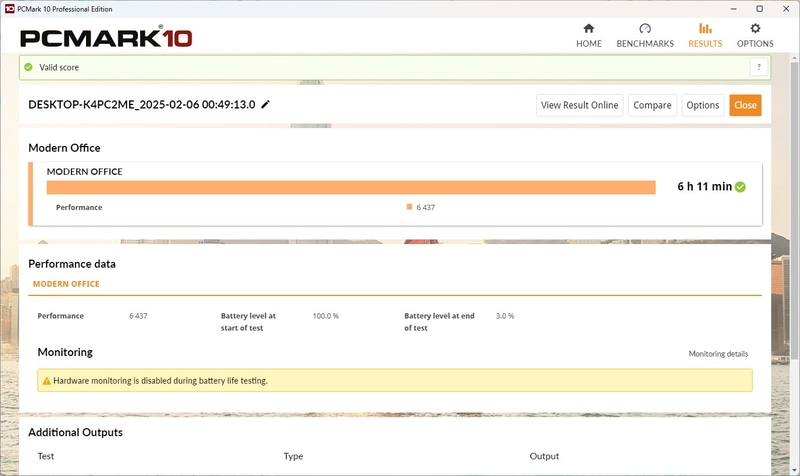This screenshot has width=800, height=476.
Task: Click scrollbar down arrow
Action: coord(794,470)
